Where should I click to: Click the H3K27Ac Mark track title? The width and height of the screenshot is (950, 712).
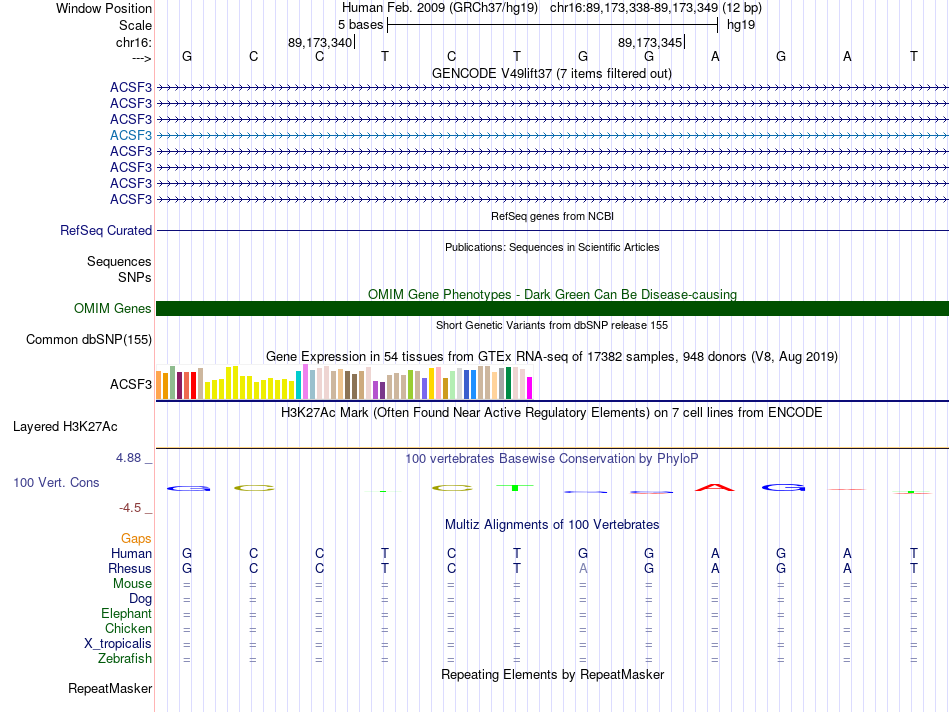click(552, 413)
